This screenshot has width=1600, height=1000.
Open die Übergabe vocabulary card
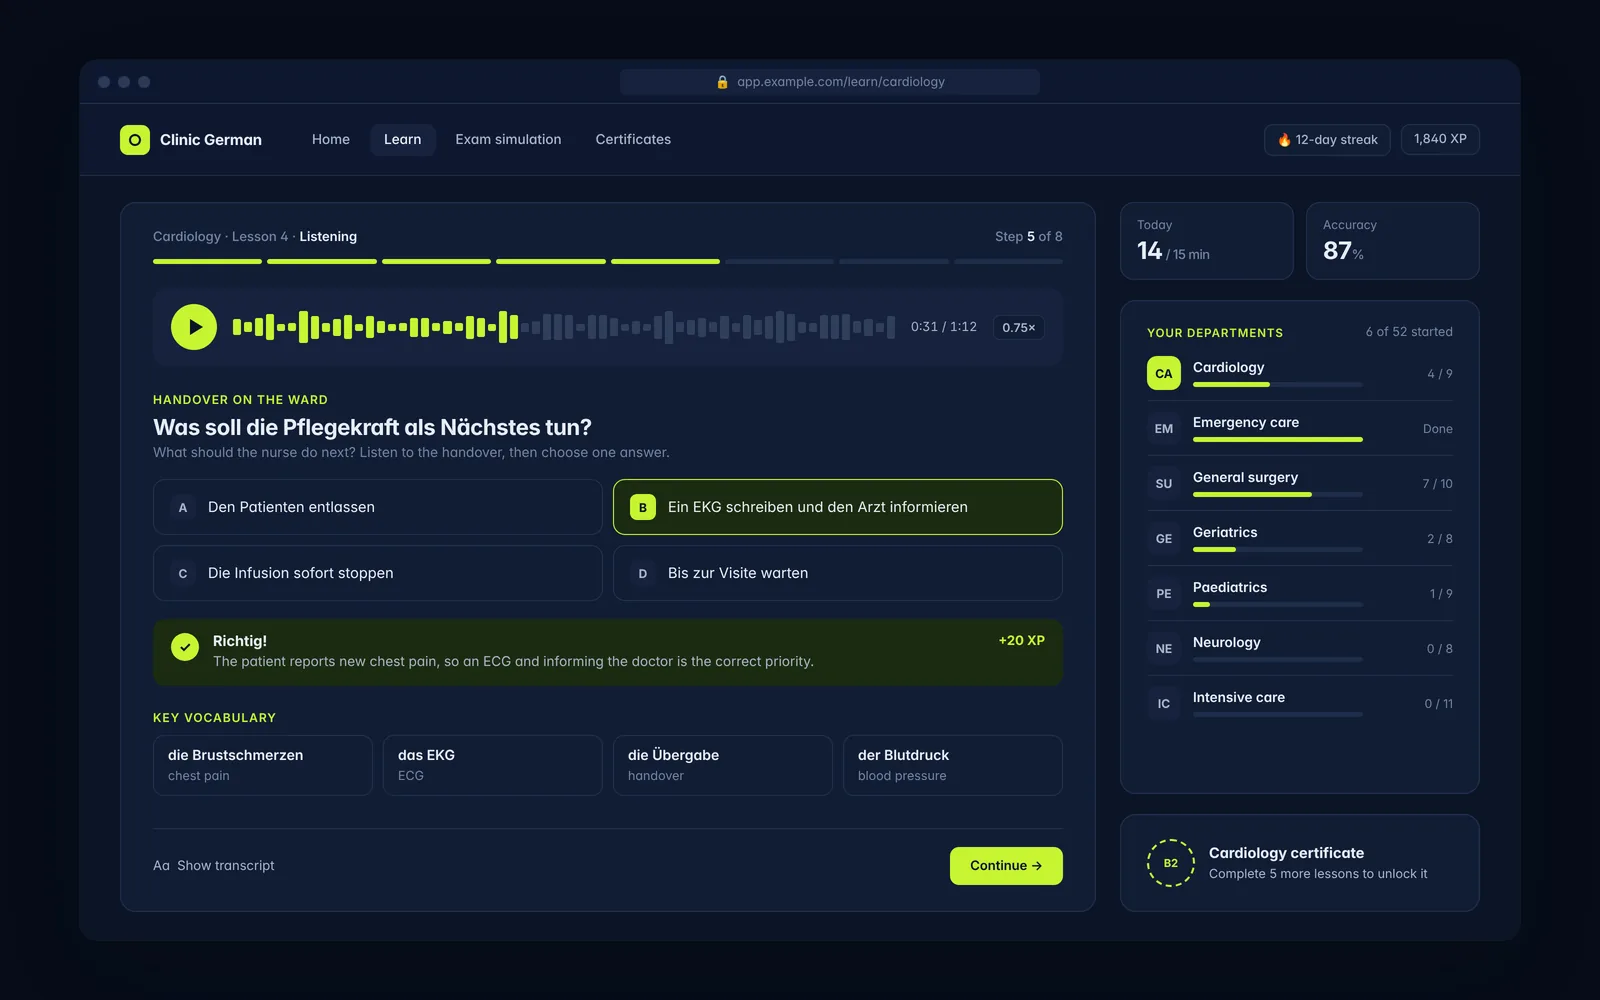[x=723, y=765]
